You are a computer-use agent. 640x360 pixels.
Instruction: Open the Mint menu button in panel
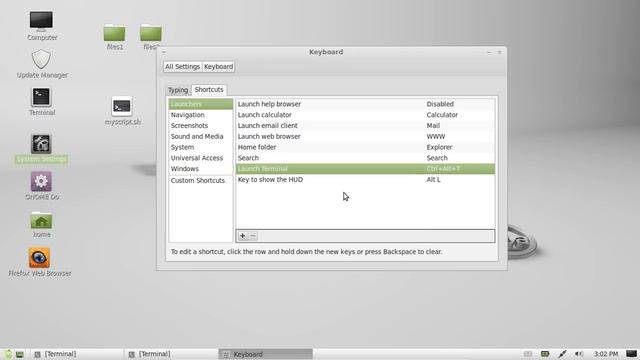click(8, 354)
